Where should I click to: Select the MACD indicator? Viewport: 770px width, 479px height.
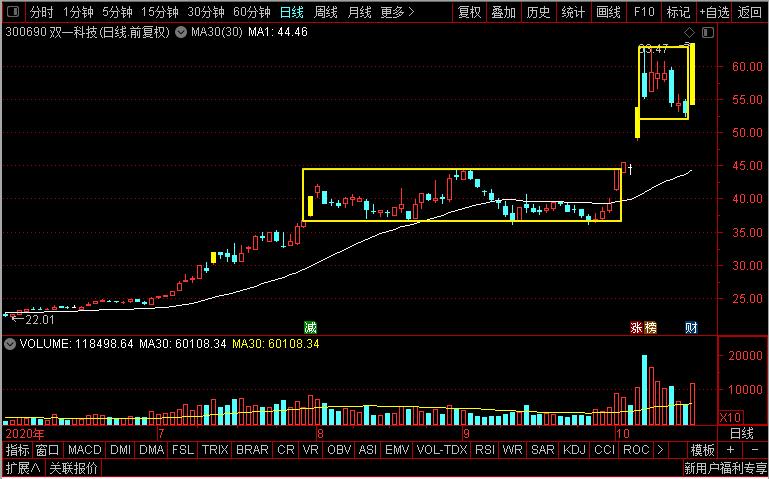[84, 450]
